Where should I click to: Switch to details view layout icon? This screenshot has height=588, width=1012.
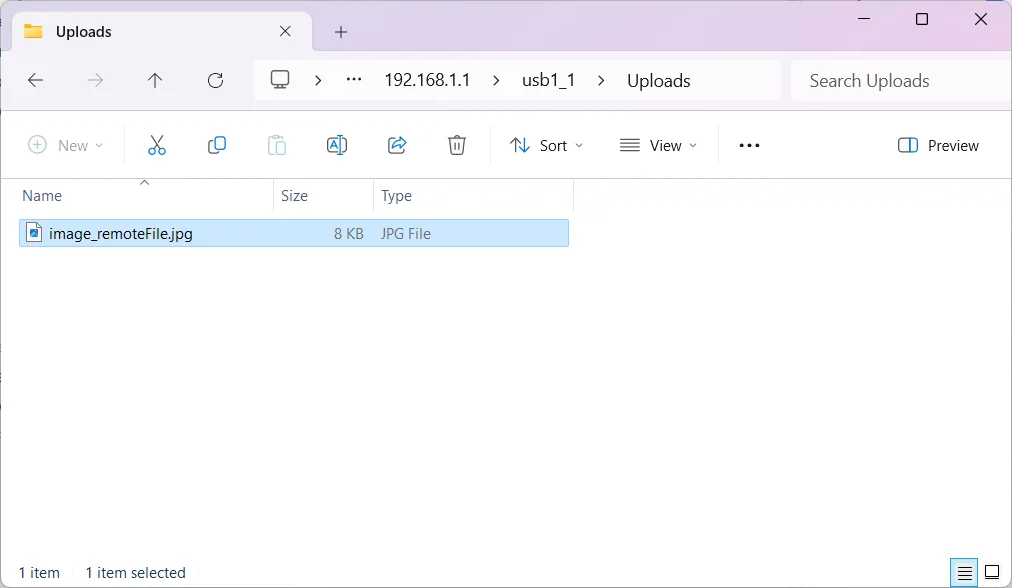pos(964,573)
